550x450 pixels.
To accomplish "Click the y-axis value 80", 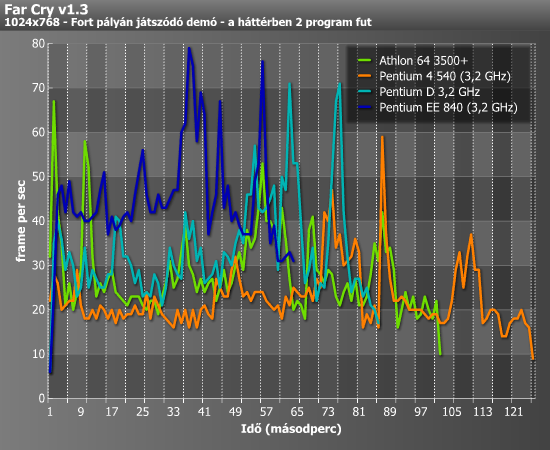I will coord(38,44).
